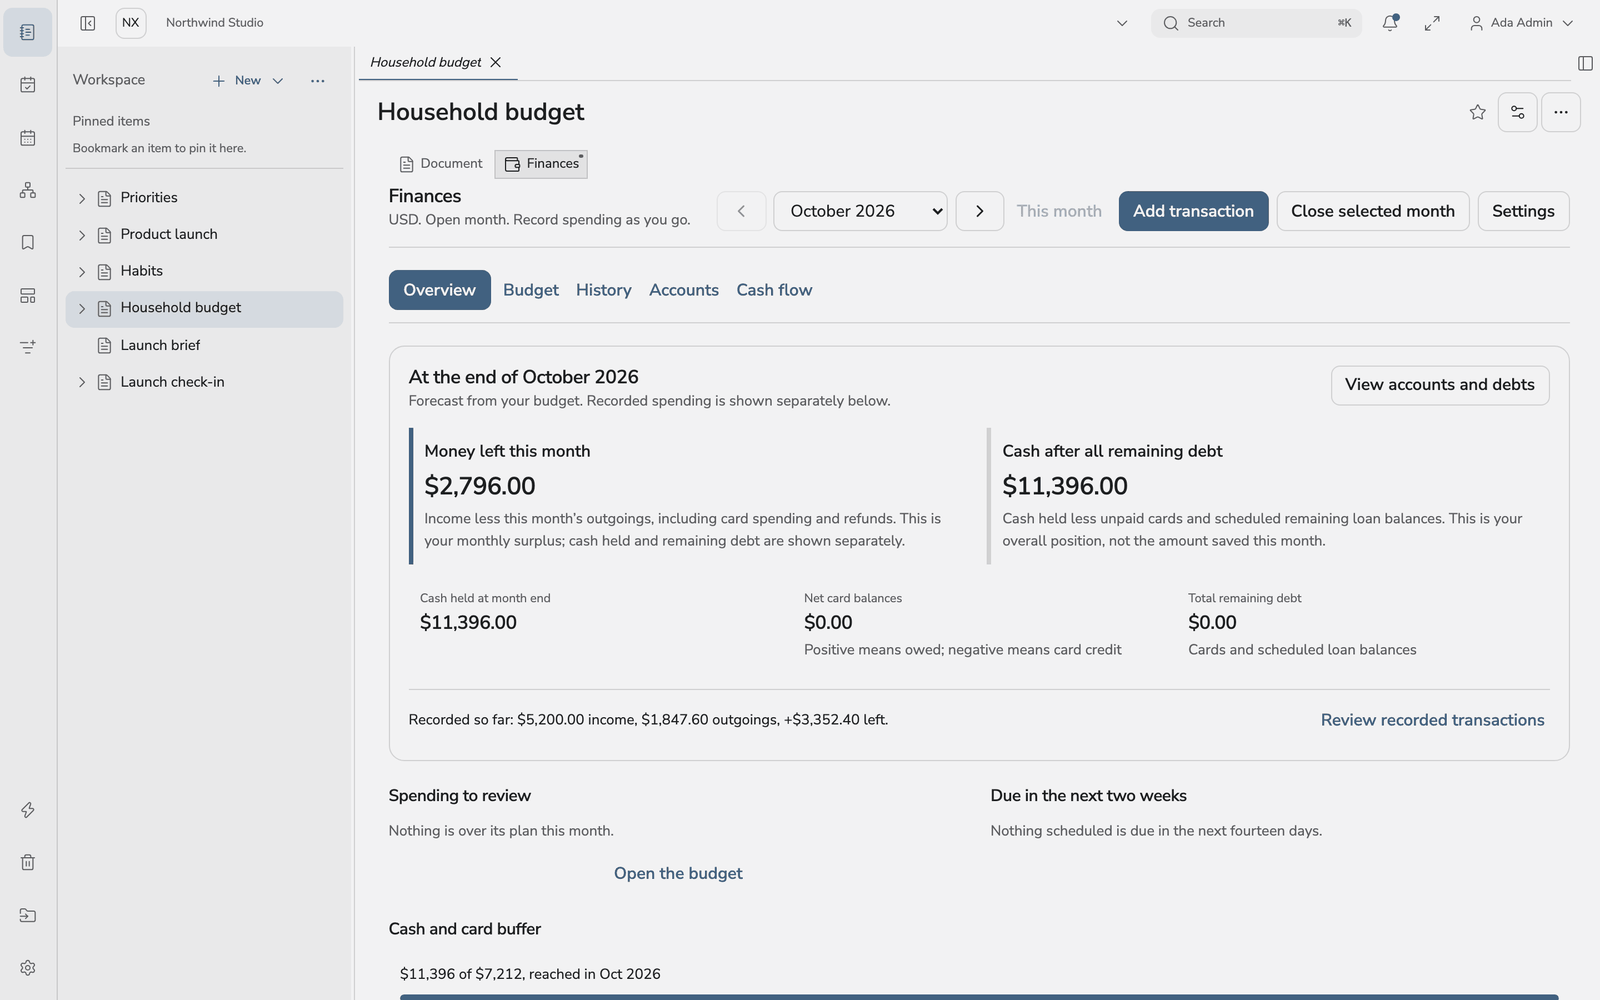Open the bookmarks icon in left rail
The image size is (1600, 1000).
tap(28, 242)
